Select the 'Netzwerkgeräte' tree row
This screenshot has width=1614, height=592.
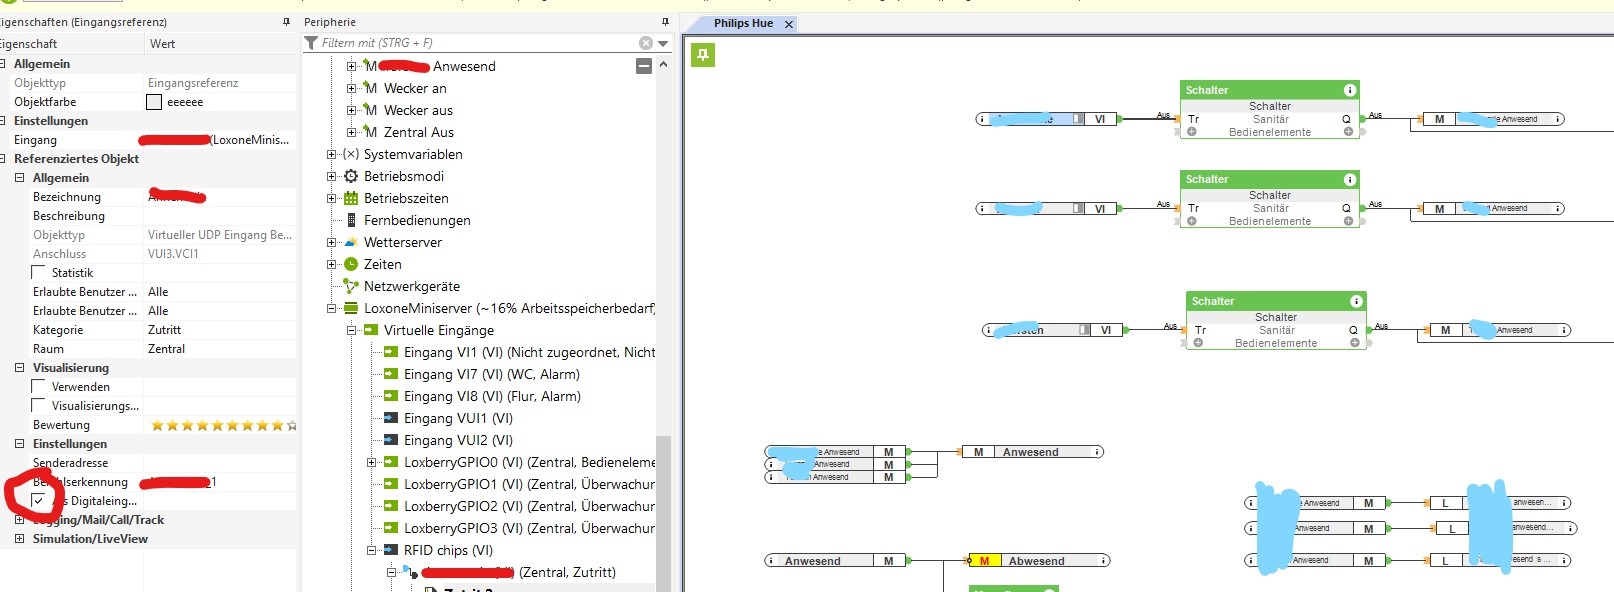point(412,286)
